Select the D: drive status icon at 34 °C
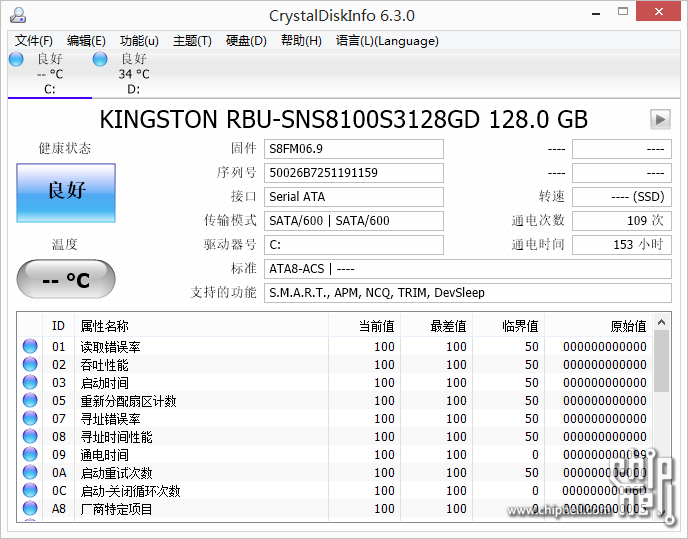688x539 pixels. click(100, 59)
